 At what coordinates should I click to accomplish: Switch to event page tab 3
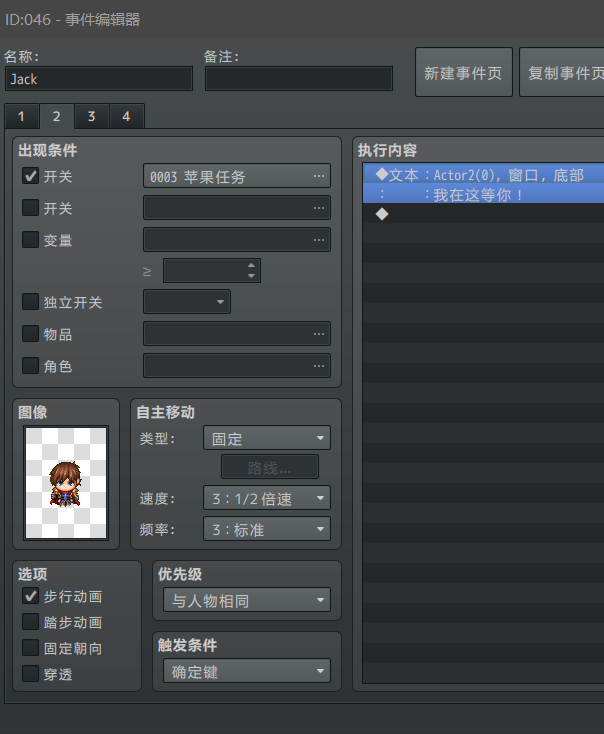click(x=92, y=116)
